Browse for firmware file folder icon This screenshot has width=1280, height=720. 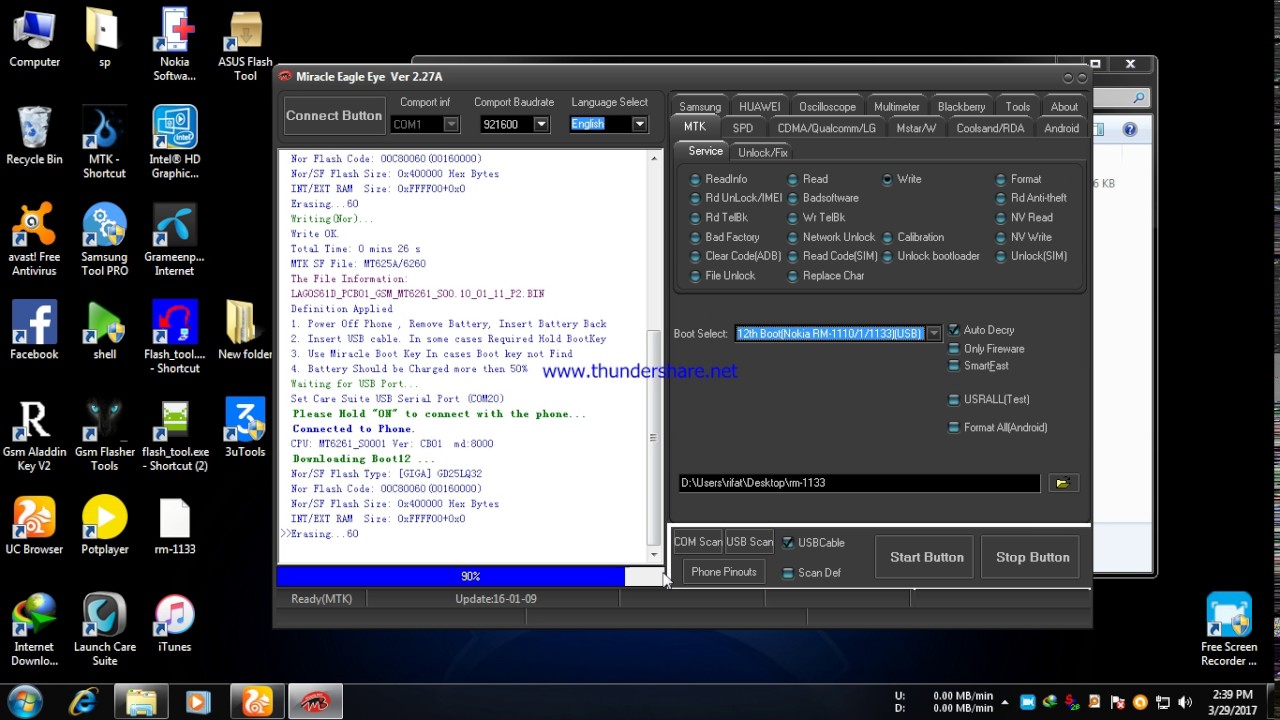click(x=1062, y=483)
